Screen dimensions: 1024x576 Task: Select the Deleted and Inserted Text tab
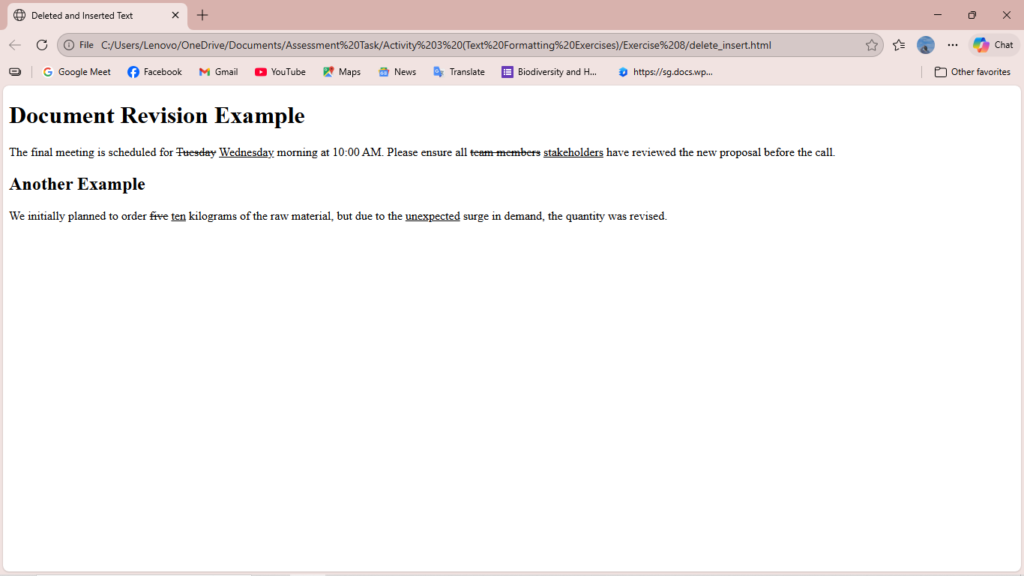[90, 15]
